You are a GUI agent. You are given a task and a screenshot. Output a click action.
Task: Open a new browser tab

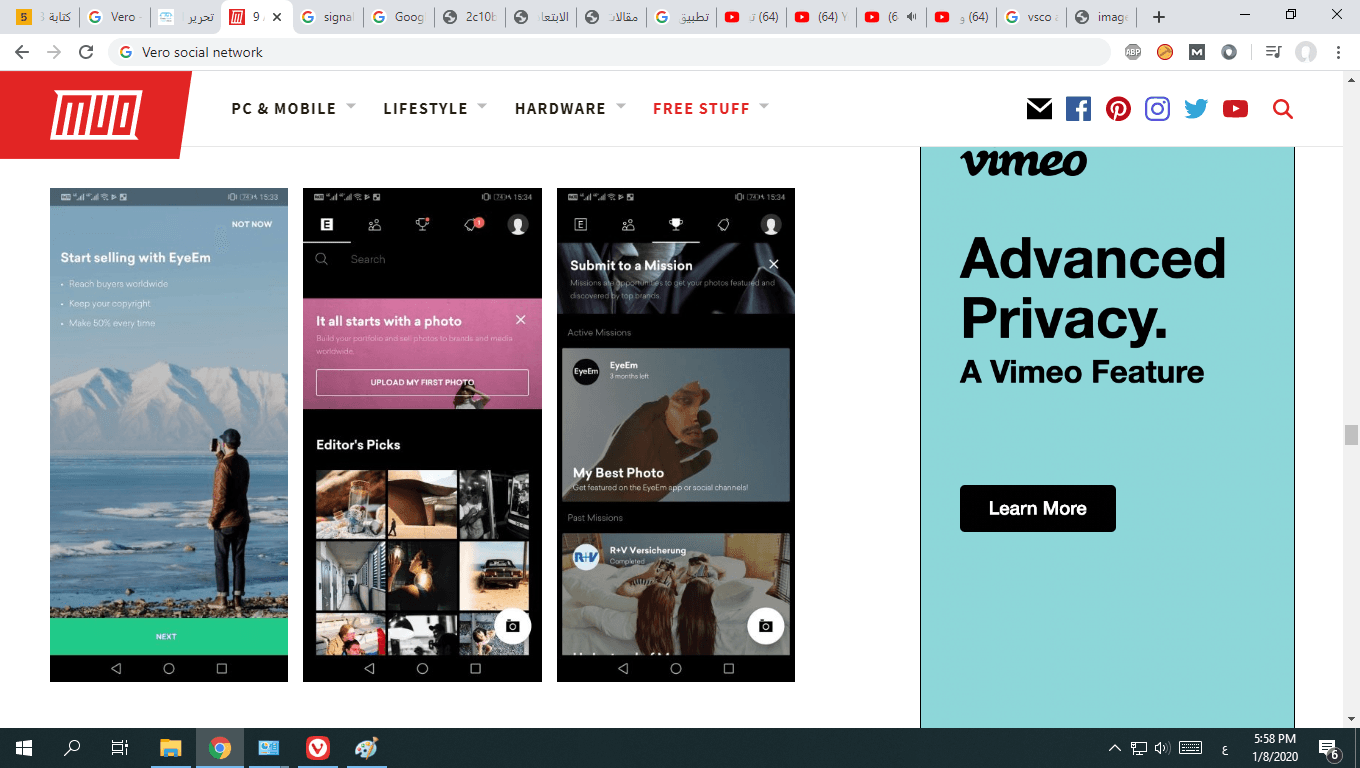pos(1158,17)
